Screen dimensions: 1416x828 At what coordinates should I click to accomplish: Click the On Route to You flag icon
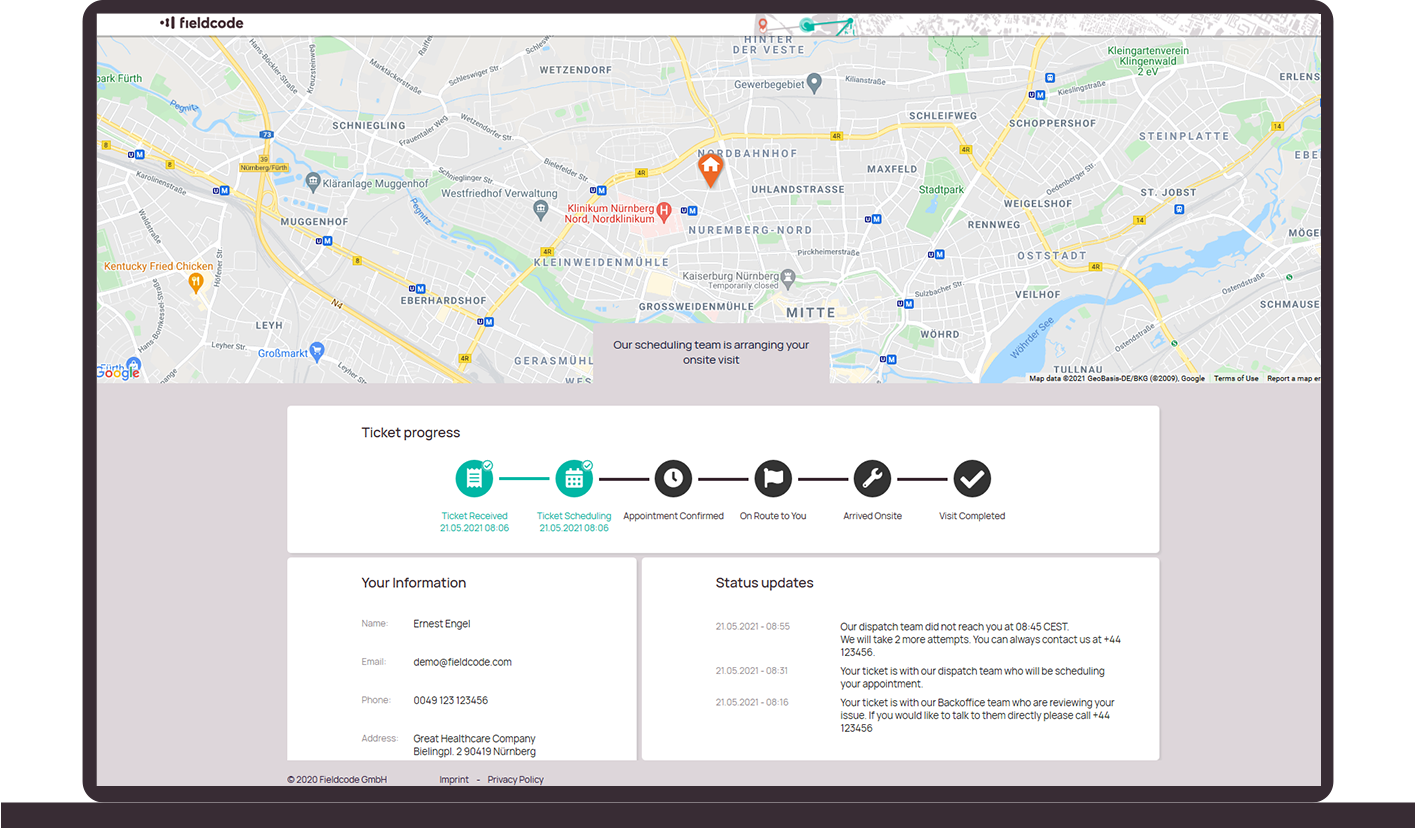[773, 479]
